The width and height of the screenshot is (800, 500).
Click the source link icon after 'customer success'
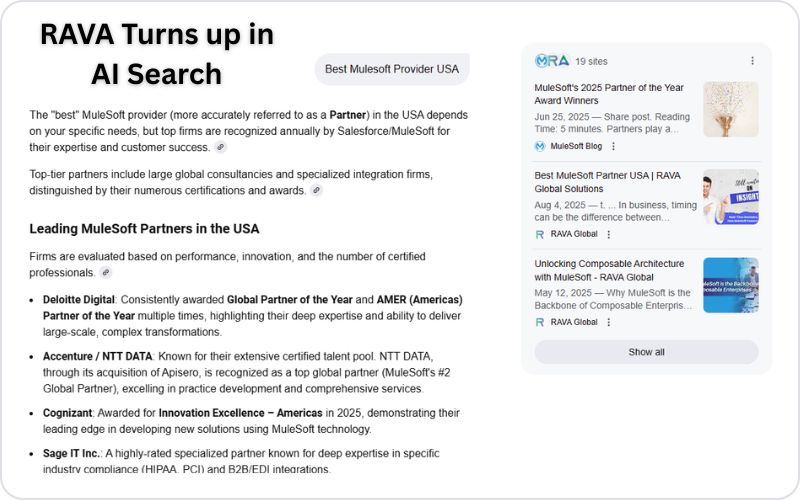click(x=221, y=147)
